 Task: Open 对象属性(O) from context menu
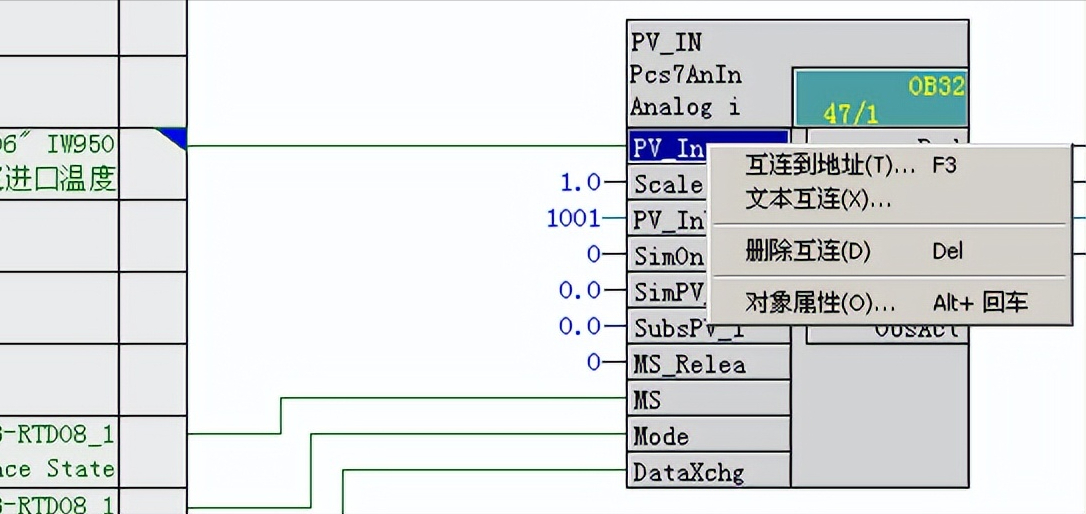pyautogui.click(x=820, y=303)
